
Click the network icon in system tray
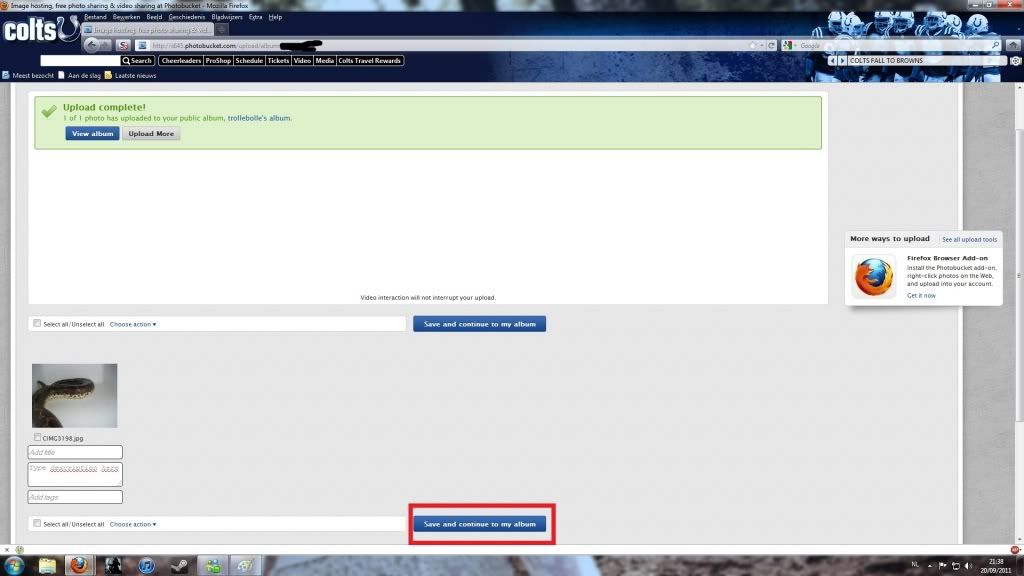(x=955, y=566)
